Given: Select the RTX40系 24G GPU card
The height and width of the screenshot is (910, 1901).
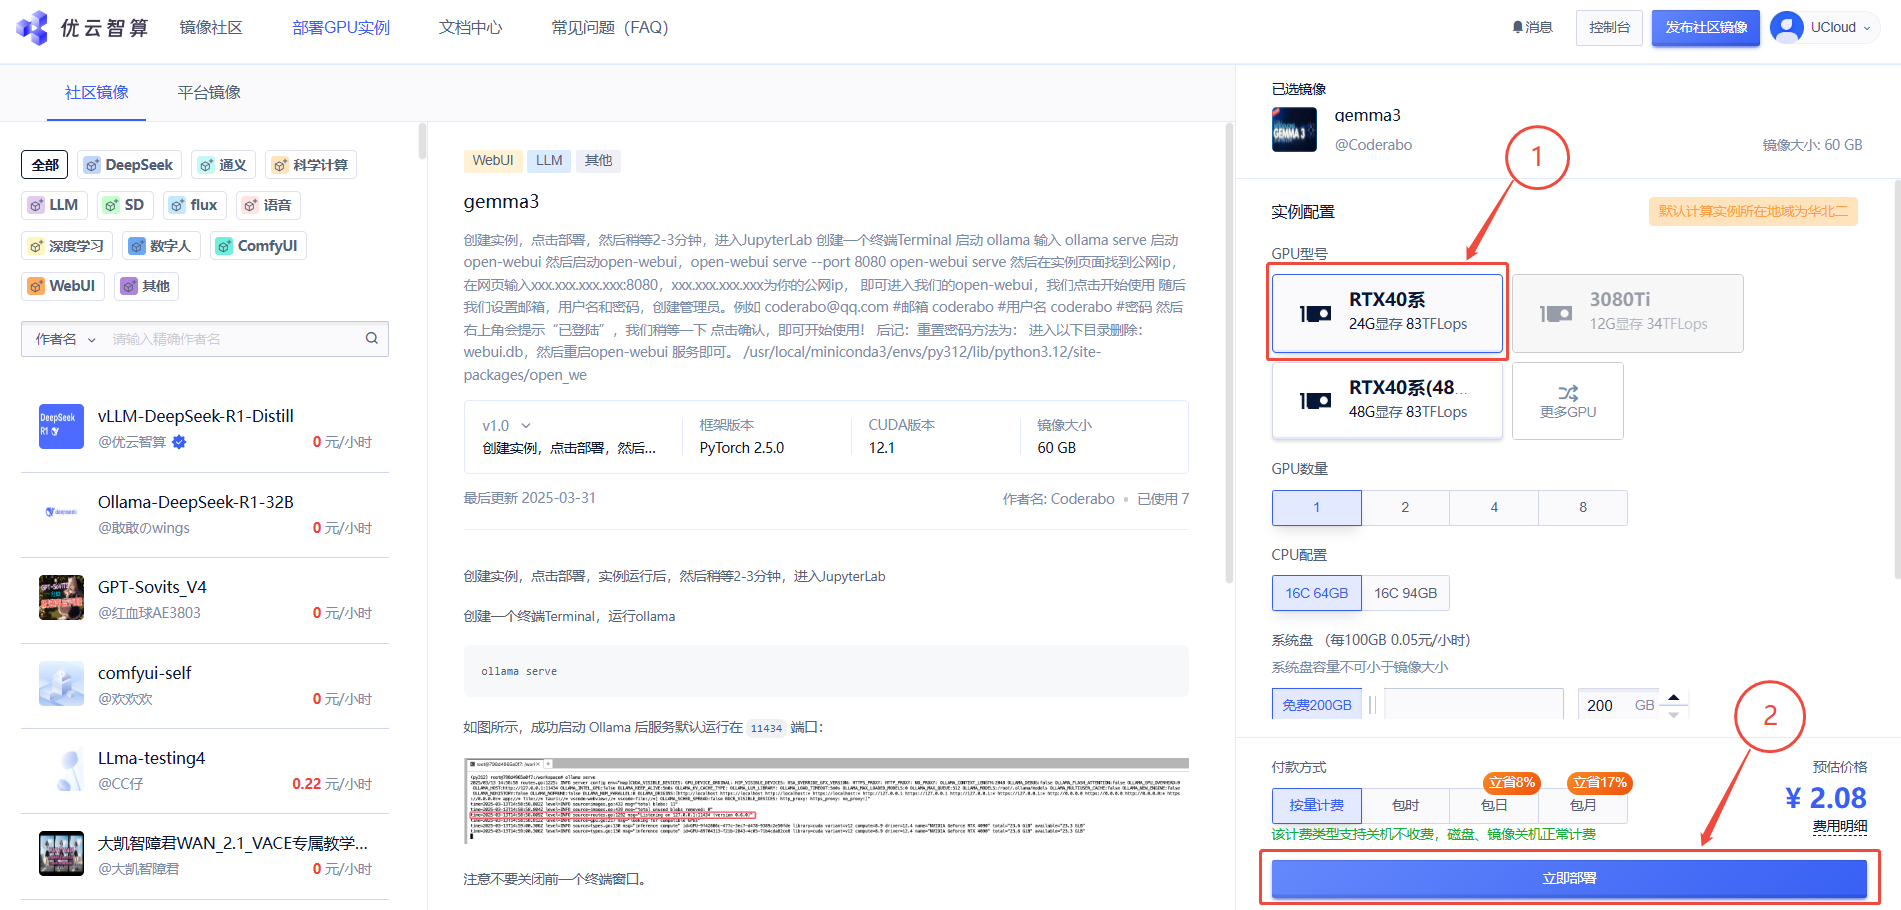Looking at the screenshot, I should pos(1387,312).
